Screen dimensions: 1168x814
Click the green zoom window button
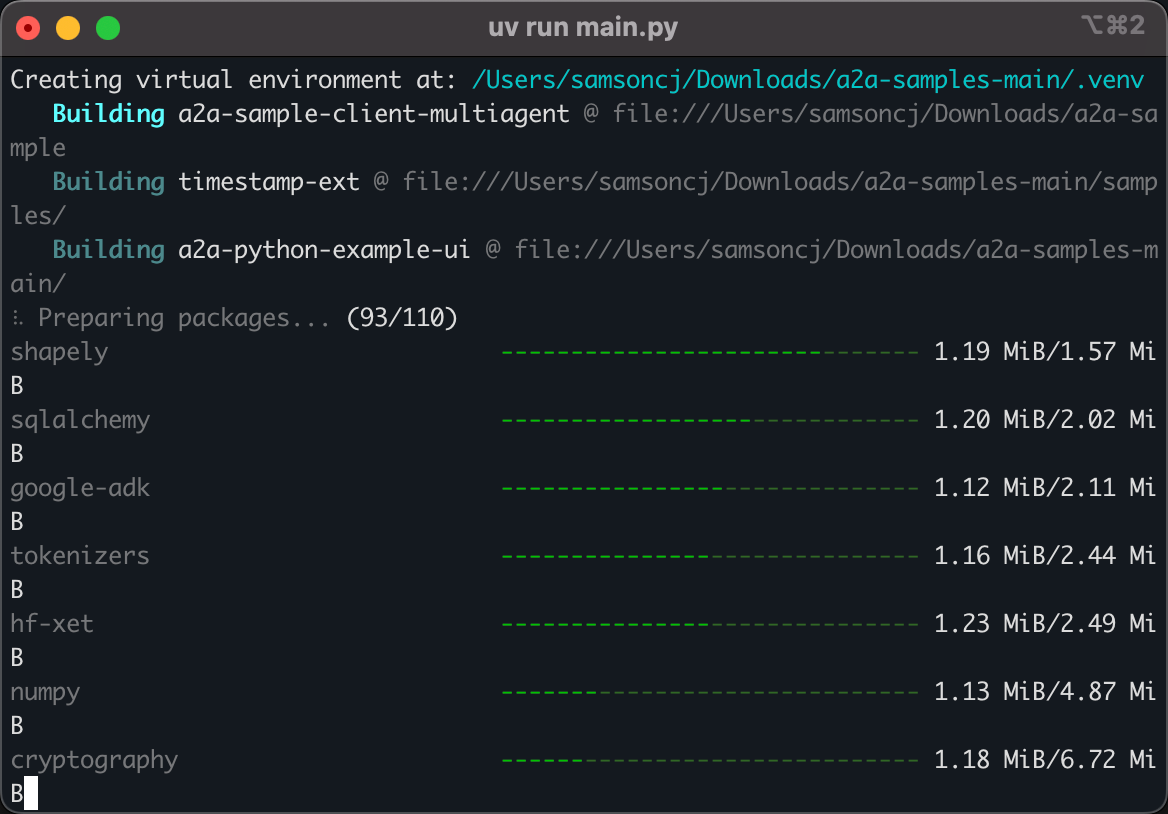(x=107, y=28)
